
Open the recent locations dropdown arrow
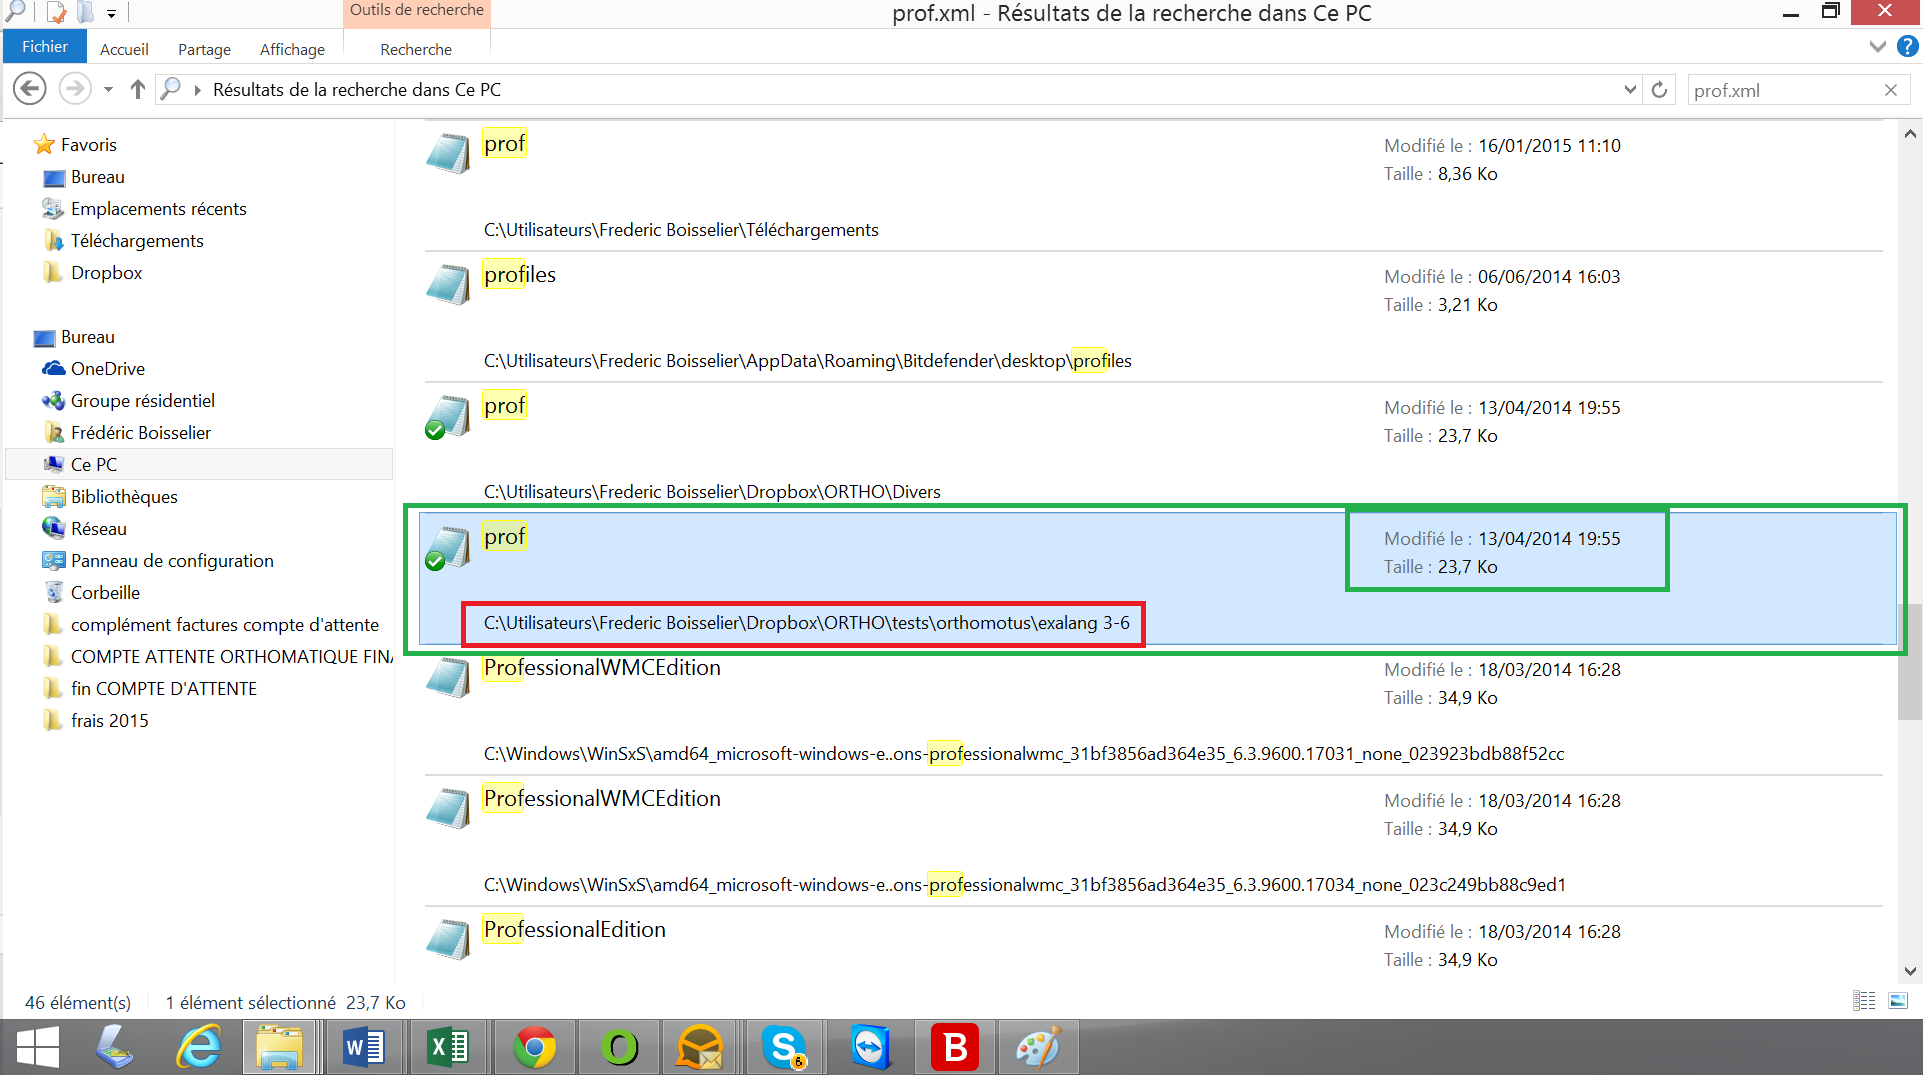108,90
